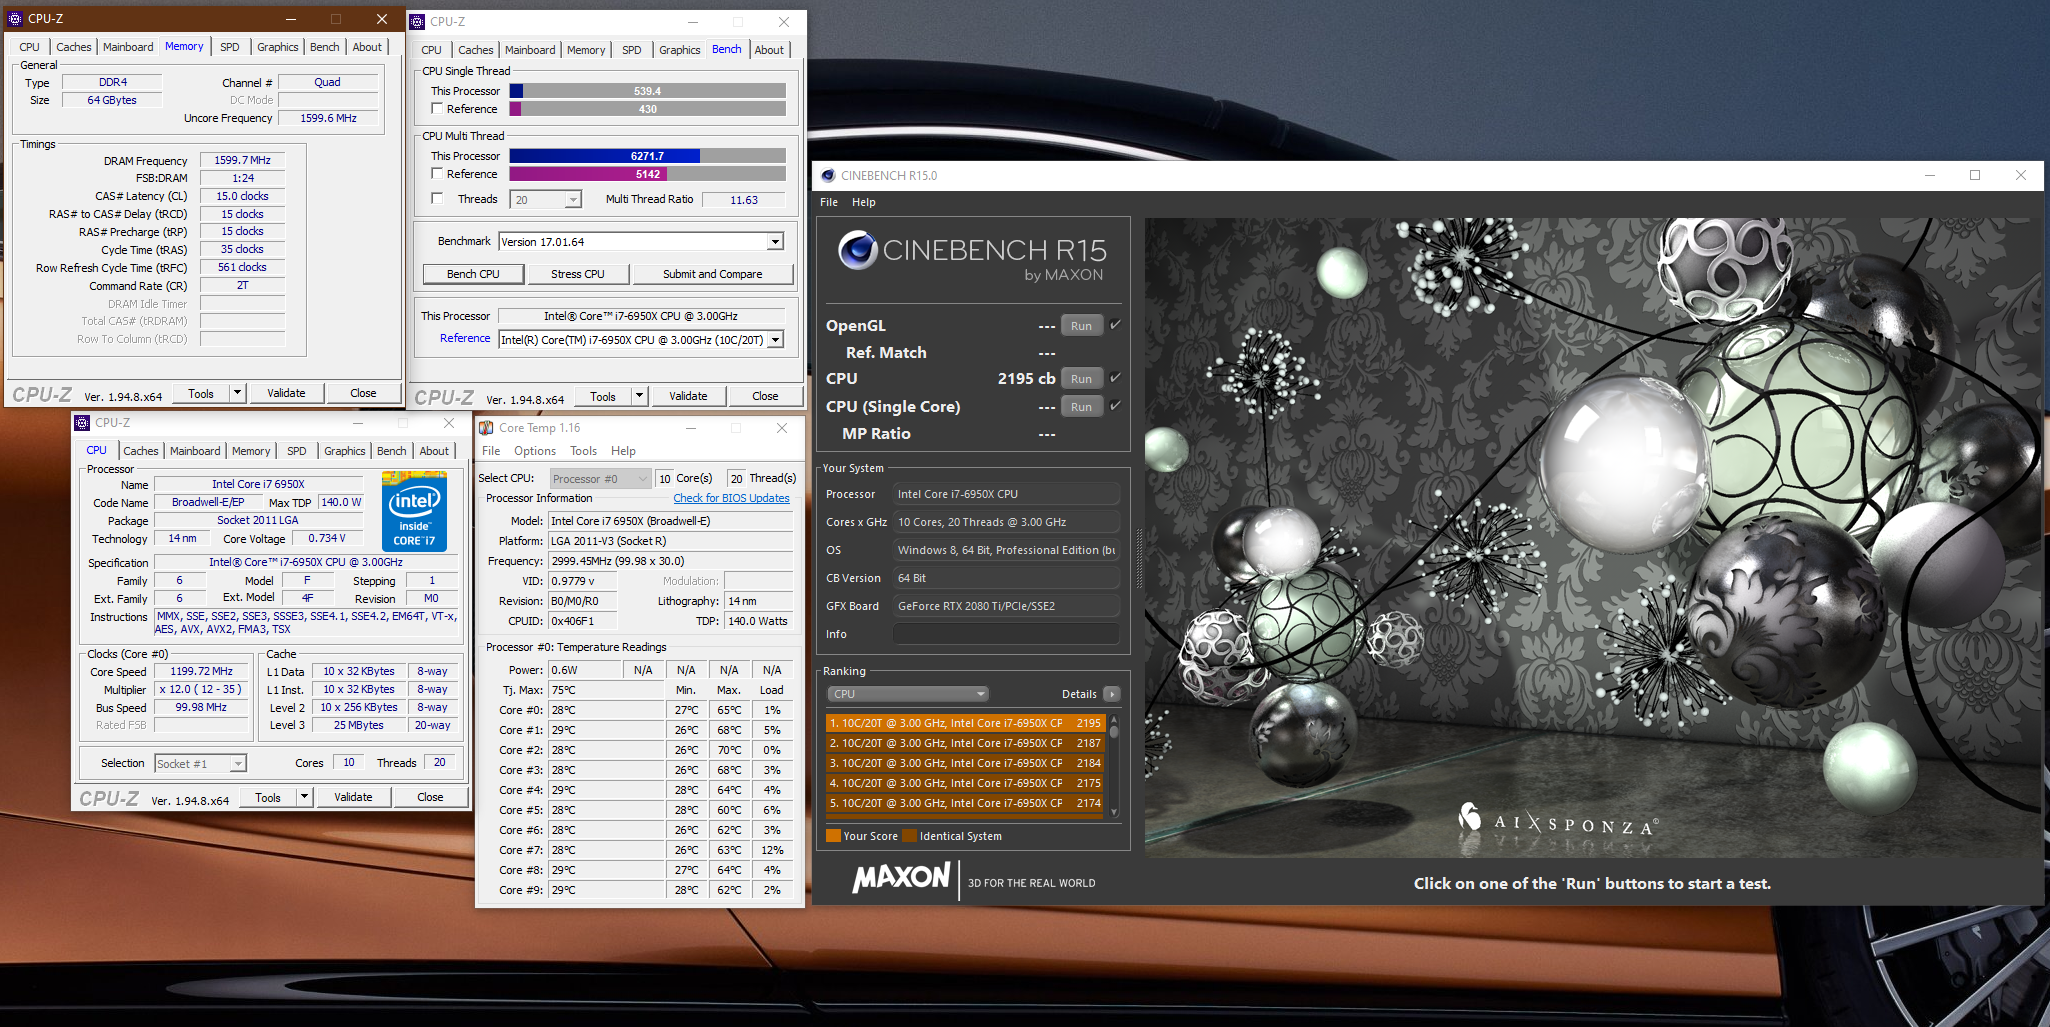Open the Tools menu in Core Temp
Viewport: 2050px width, 1027px height.
[584, 451]
